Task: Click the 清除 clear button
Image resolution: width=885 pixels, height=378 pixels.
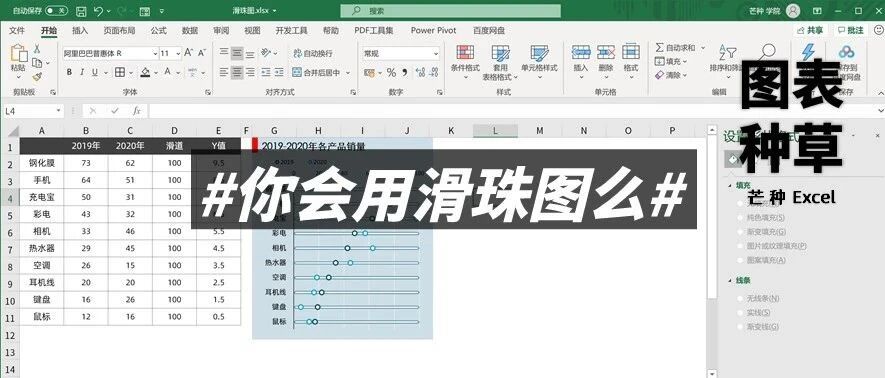Action: coord(671,75)
